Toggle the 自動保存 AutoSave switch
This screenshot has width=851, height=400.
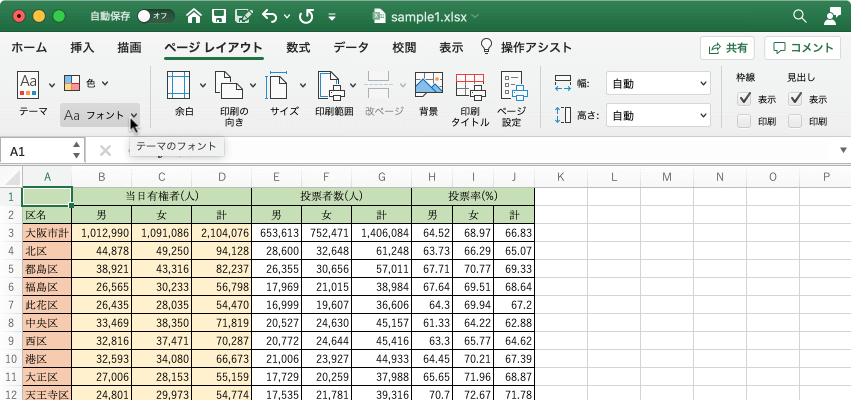[156, 16]
